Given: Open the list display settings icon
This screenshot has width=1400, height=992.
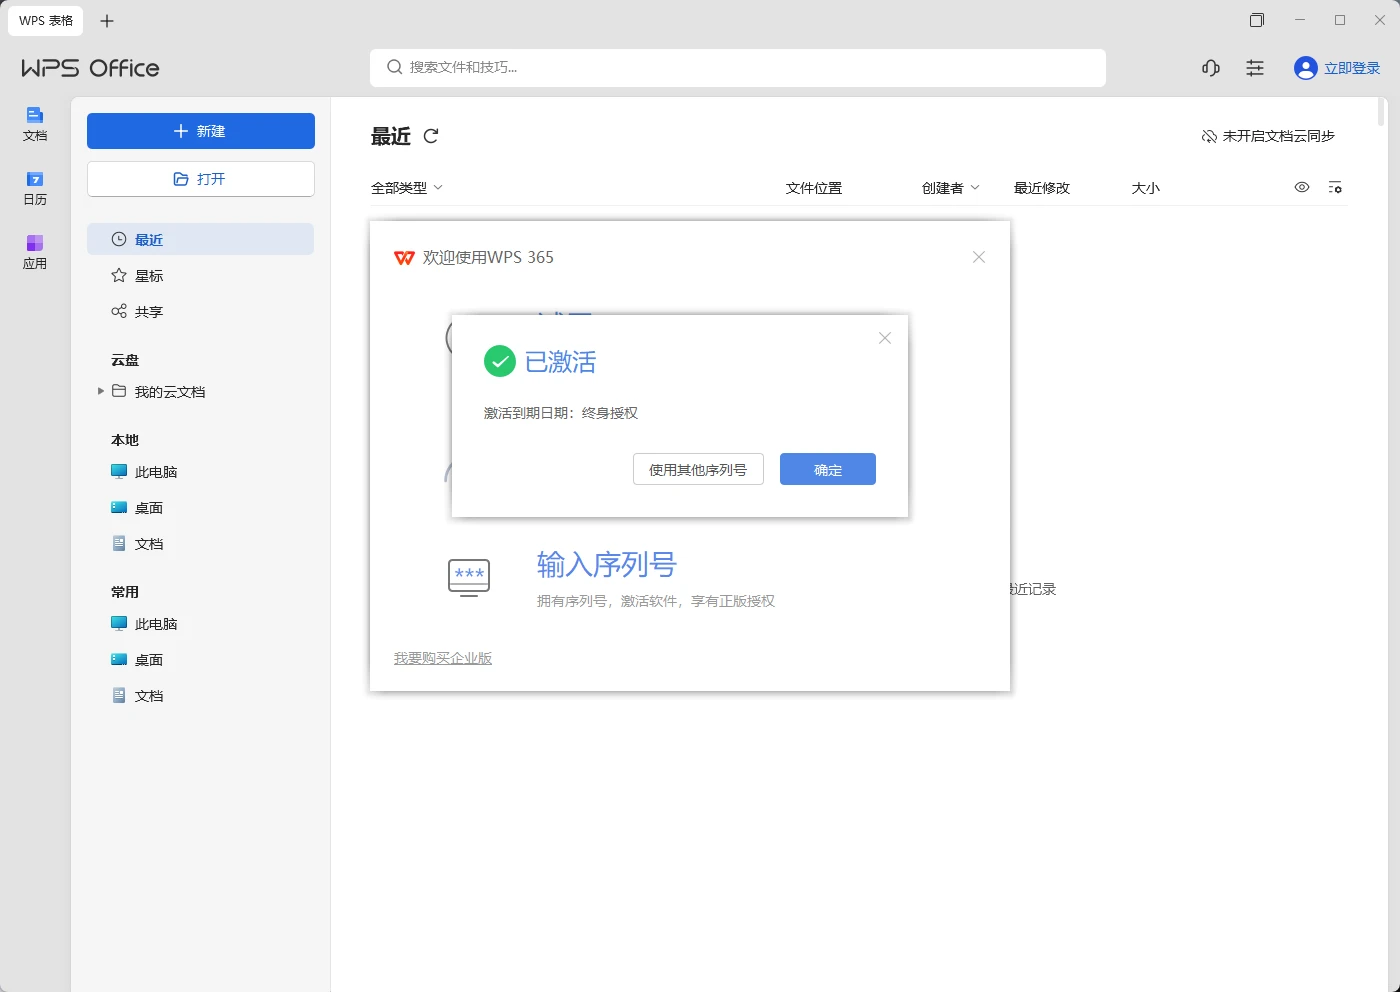Looking at the screenshot, I should coord(1335,187).
